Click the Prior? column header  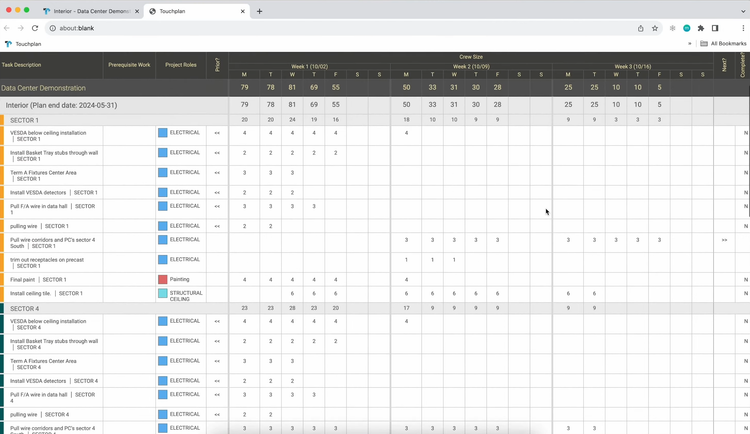tap(217, 65)
